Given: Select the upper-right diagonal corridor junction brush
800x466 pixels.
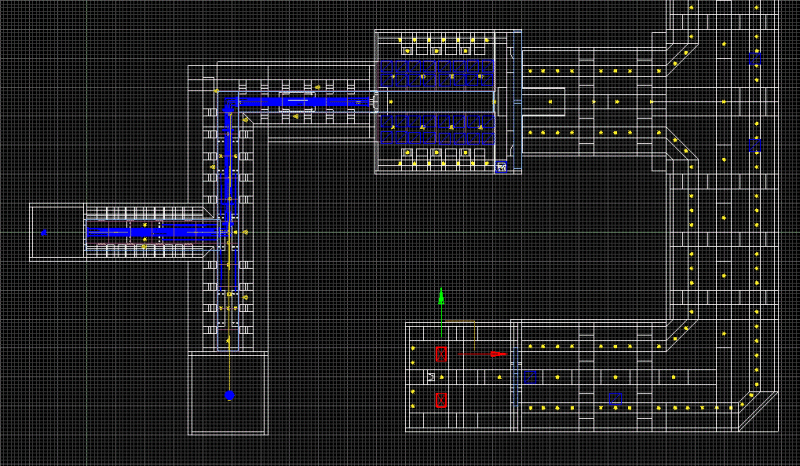Looking at the screenshot, I should click(682, 58).
